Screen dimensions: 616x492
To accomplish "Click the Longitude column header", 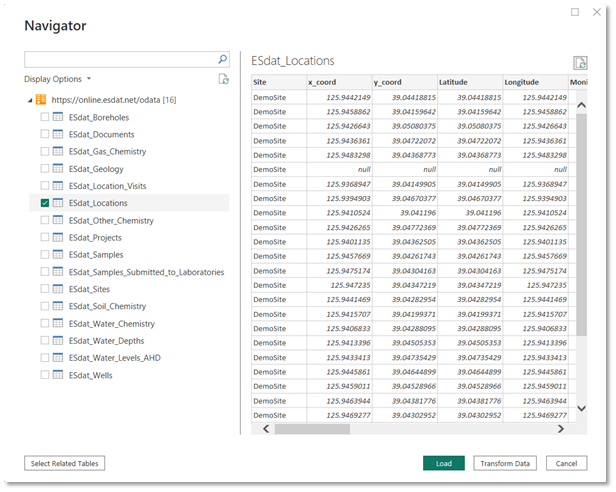I will (535, 82).
